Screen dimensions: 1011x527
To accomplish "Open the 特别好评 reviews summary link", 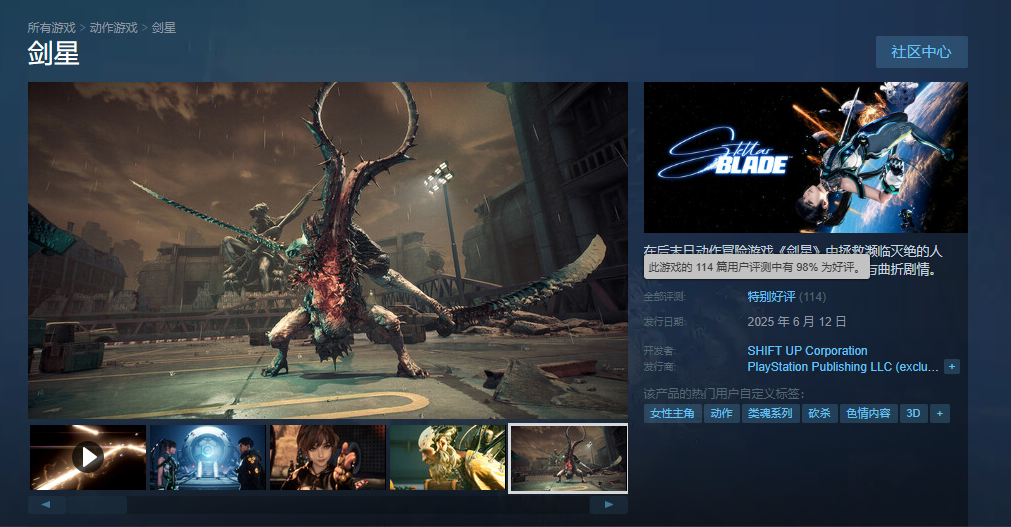I will [771, 297].
